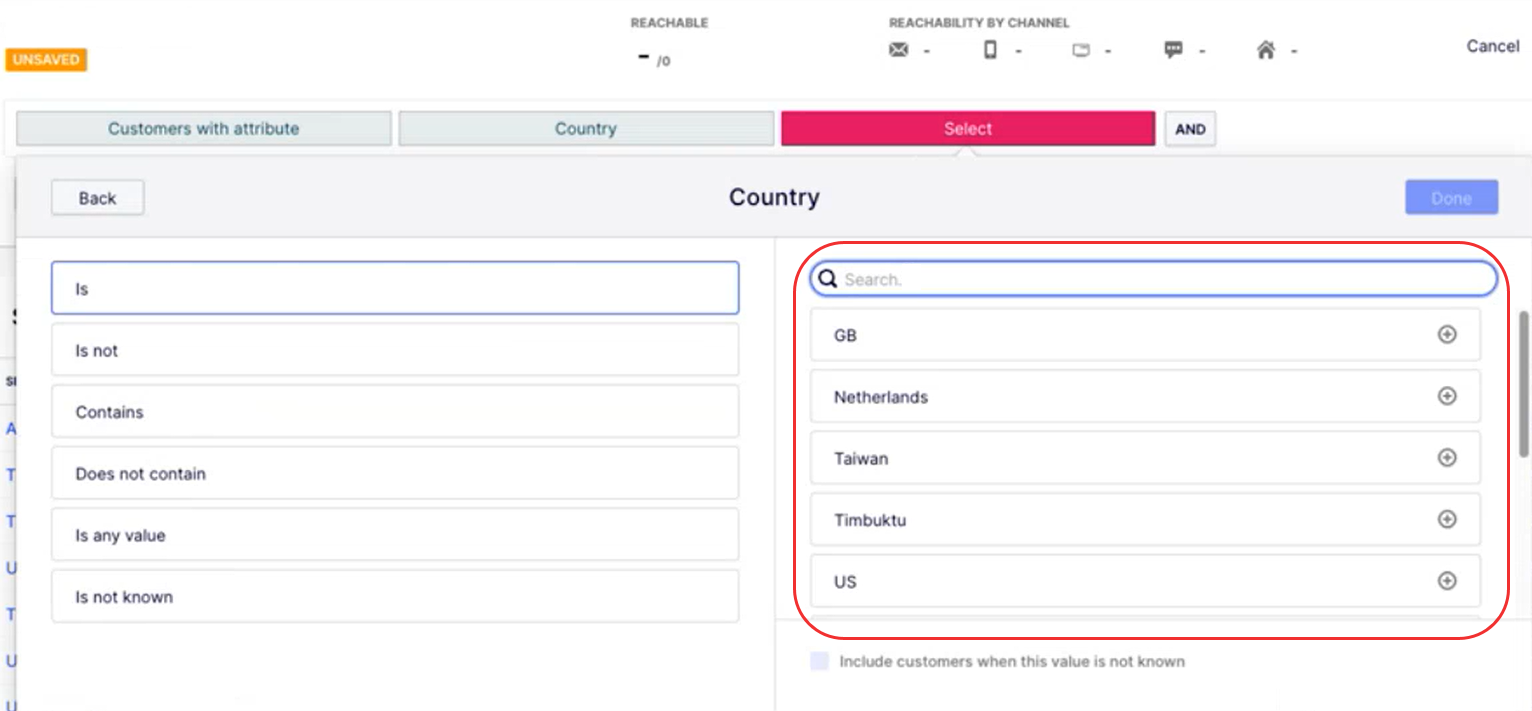The width and height of the screenshot is (1532, 711).
Task: Click the country list scrollbar
Action: pyautogui.click(x=1524, y=383)
